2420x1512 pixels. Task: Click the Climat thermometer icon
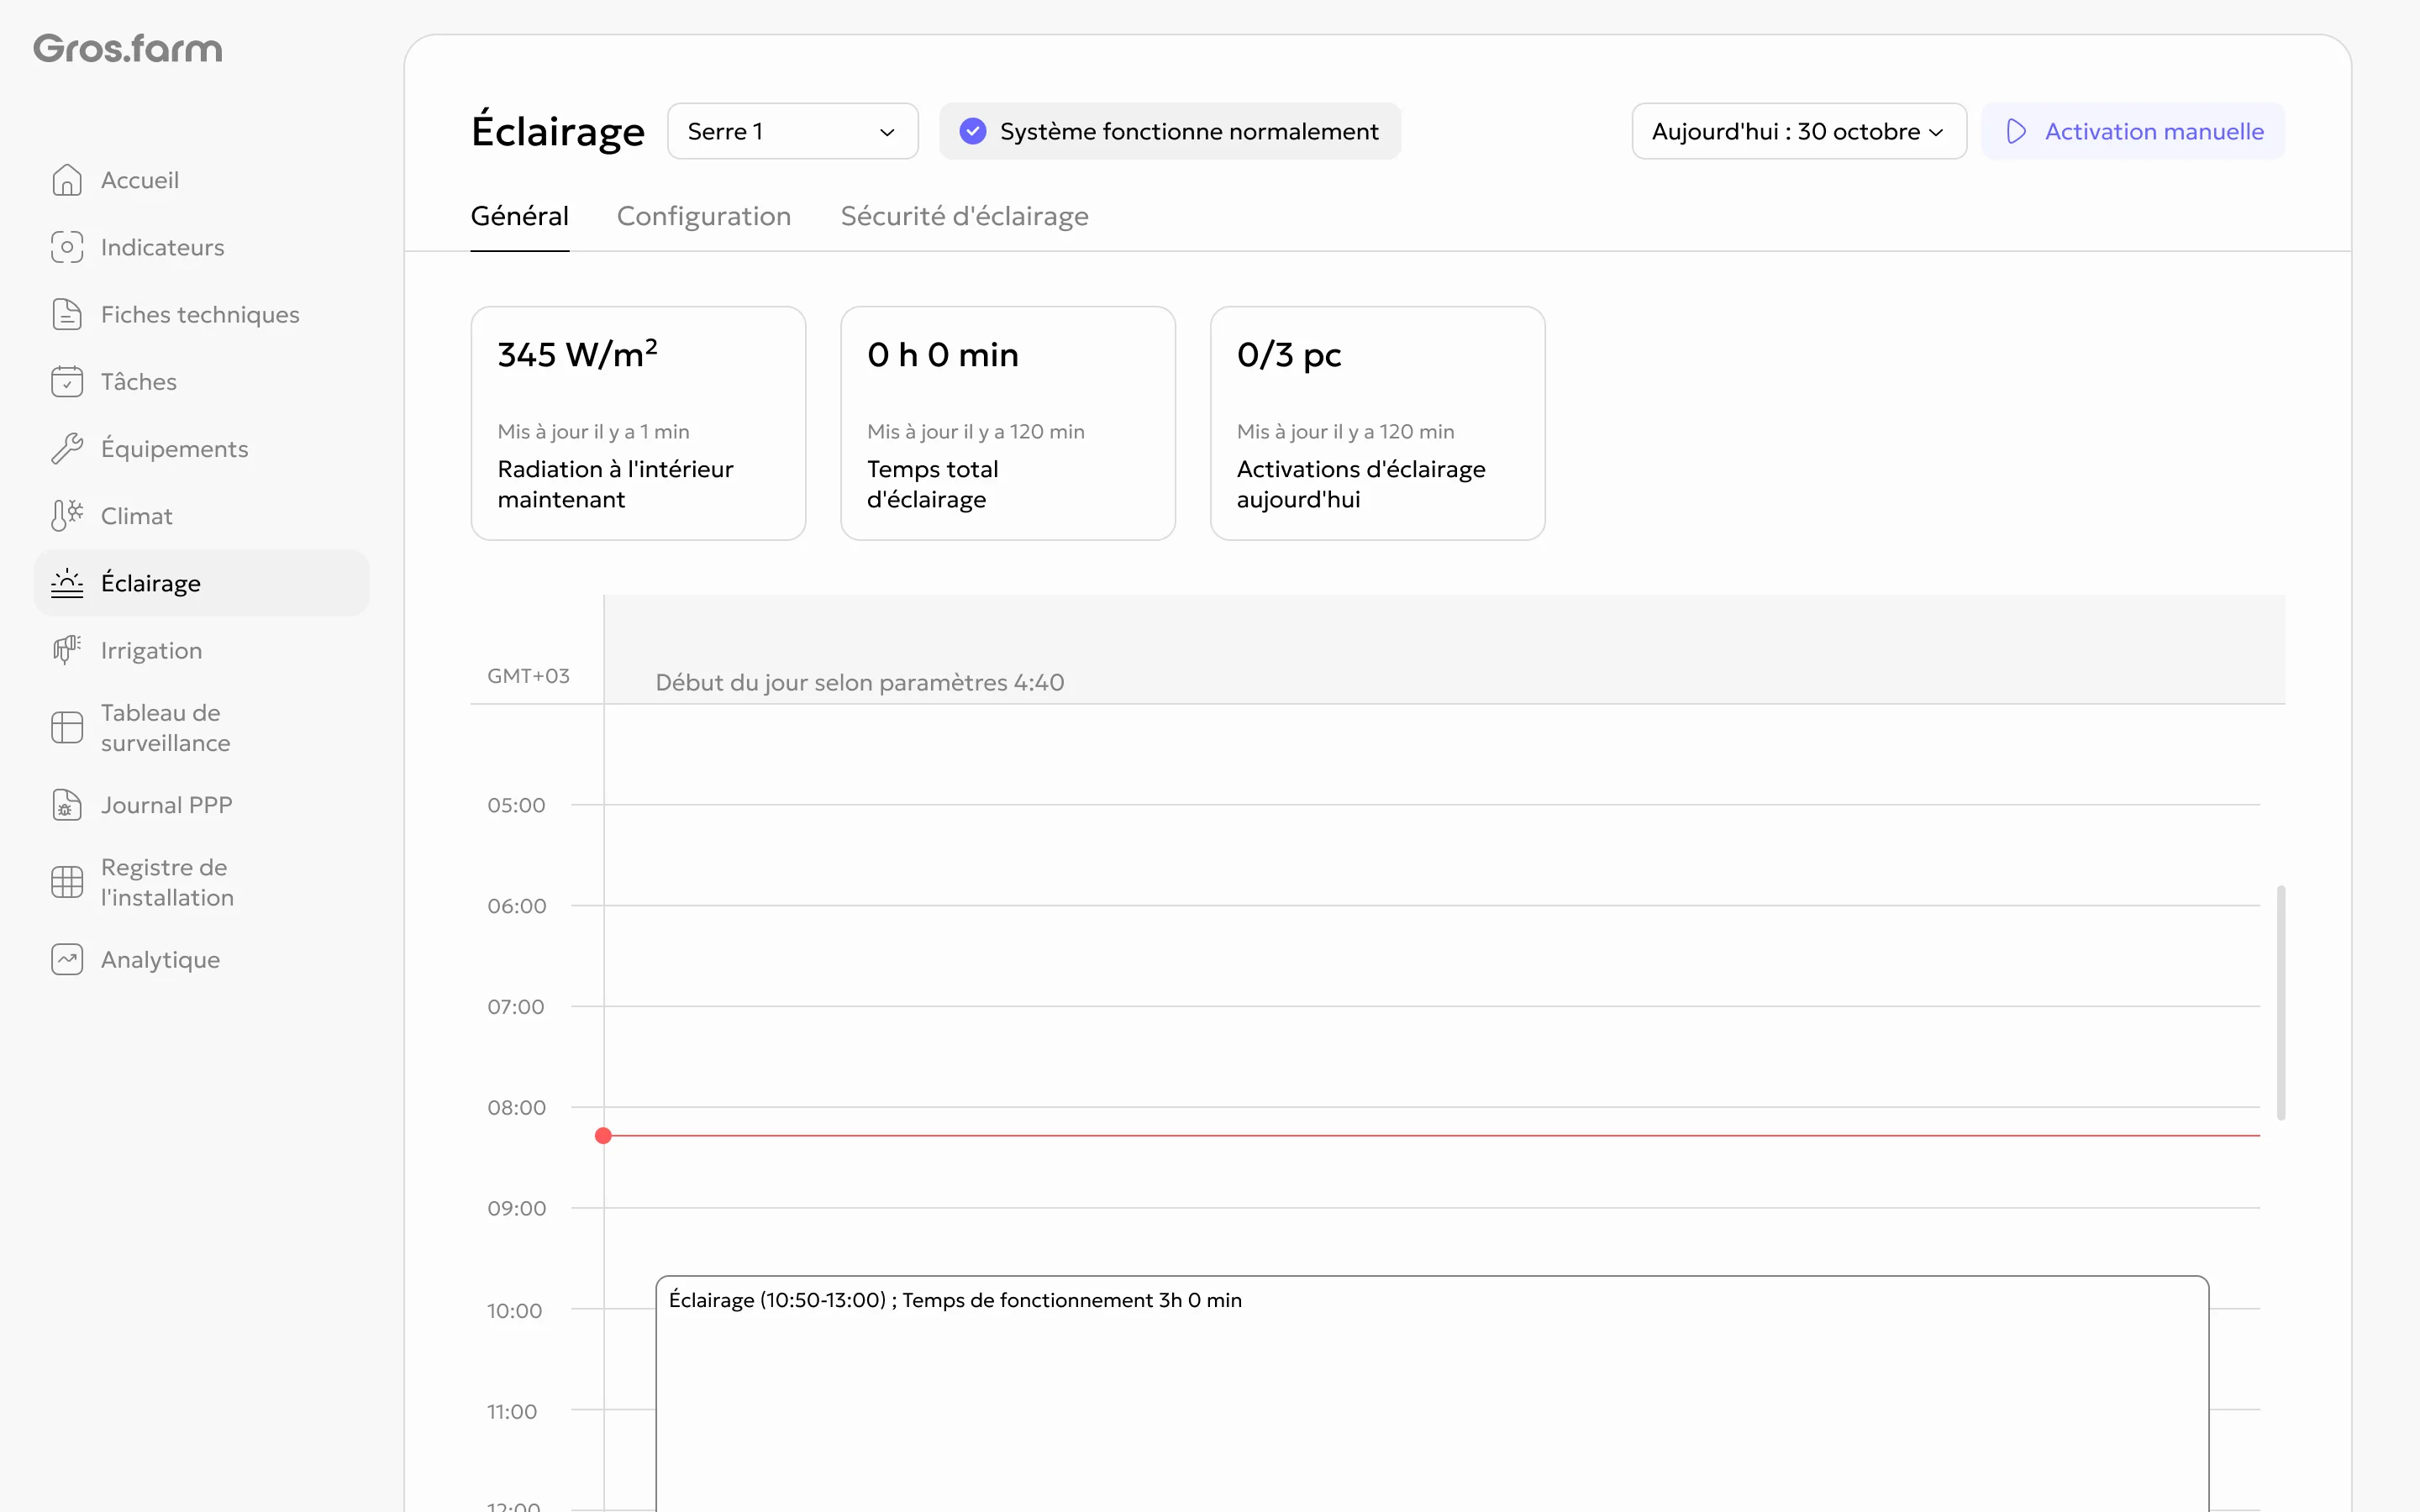coord(67,516)
